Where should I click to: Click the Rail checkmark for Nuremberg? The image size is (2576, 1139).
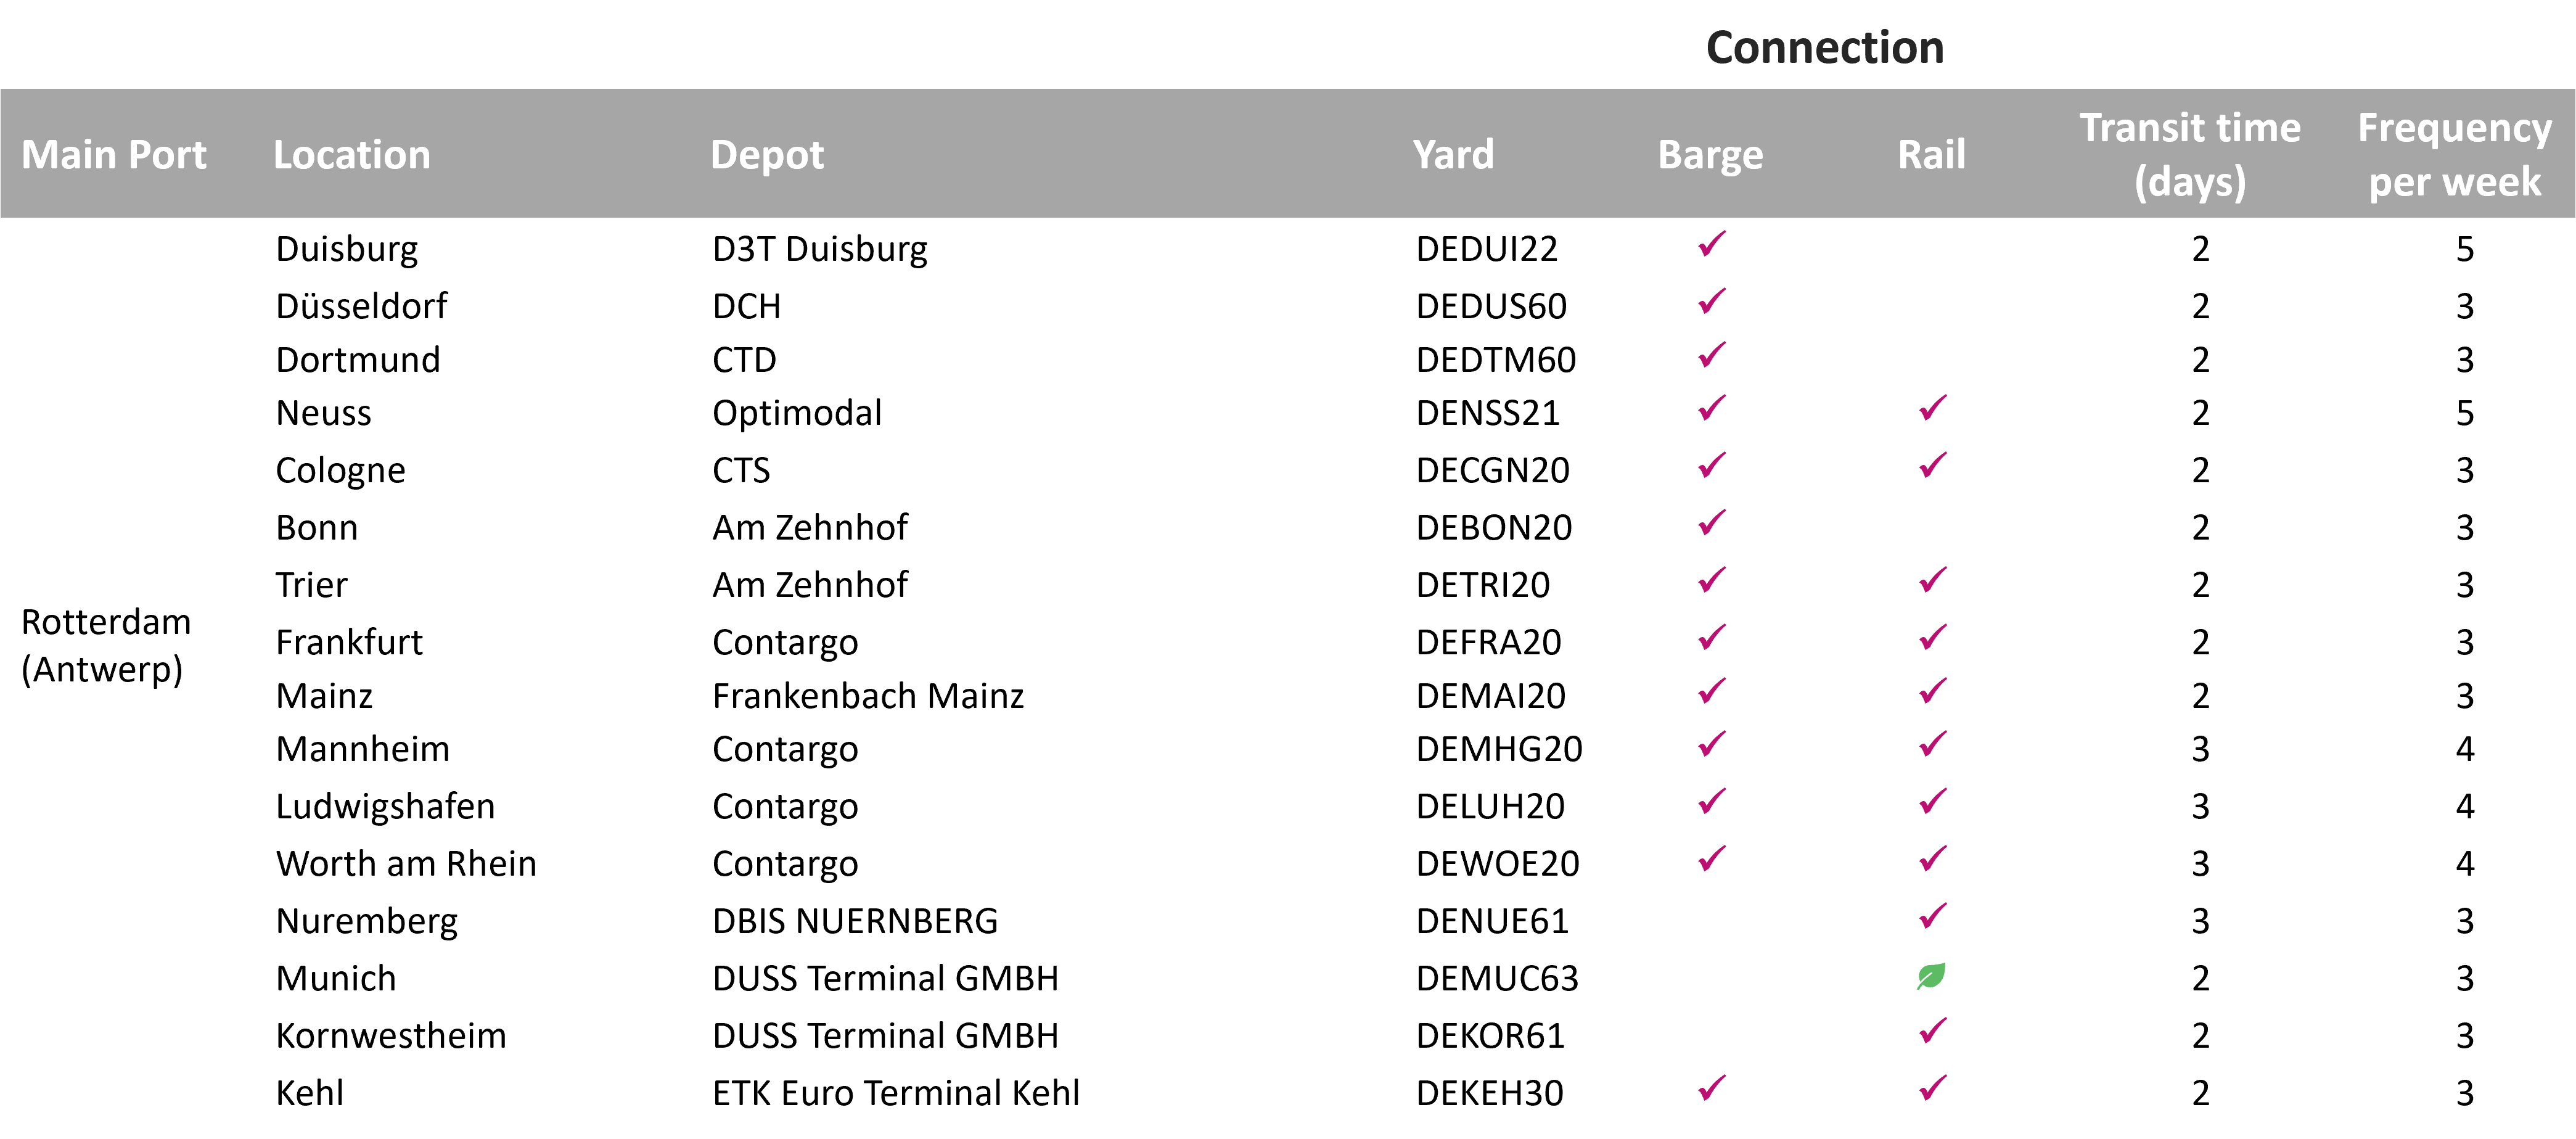pos(1933,915)
